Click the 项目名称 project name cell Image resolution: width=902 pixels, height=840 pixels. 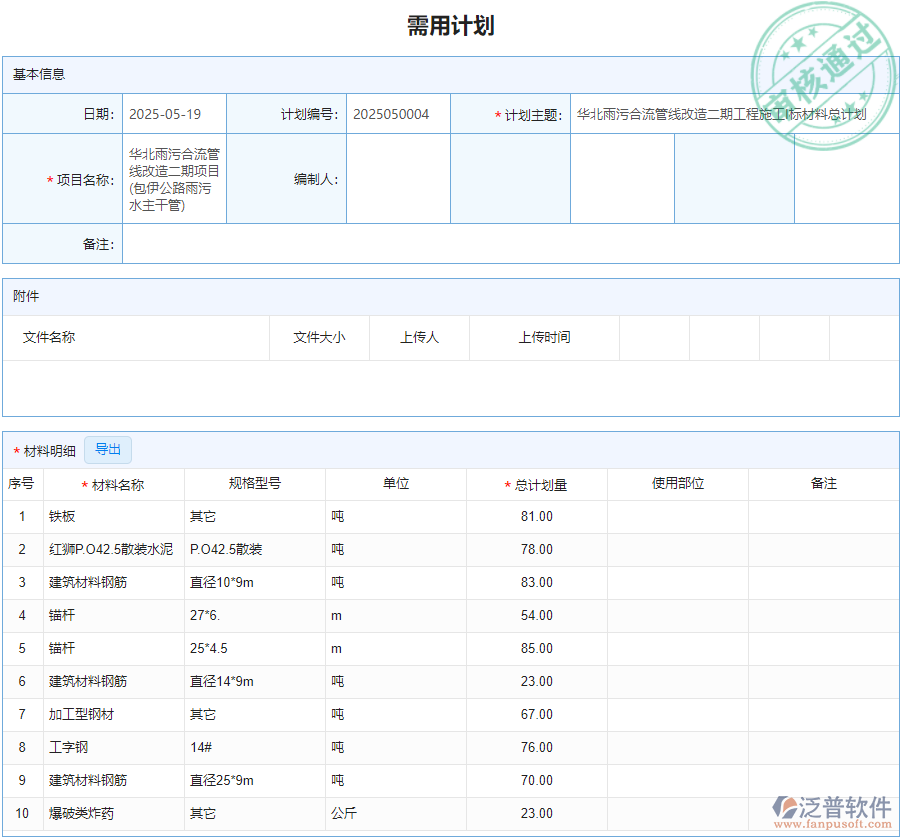click(x=174, y=178)
